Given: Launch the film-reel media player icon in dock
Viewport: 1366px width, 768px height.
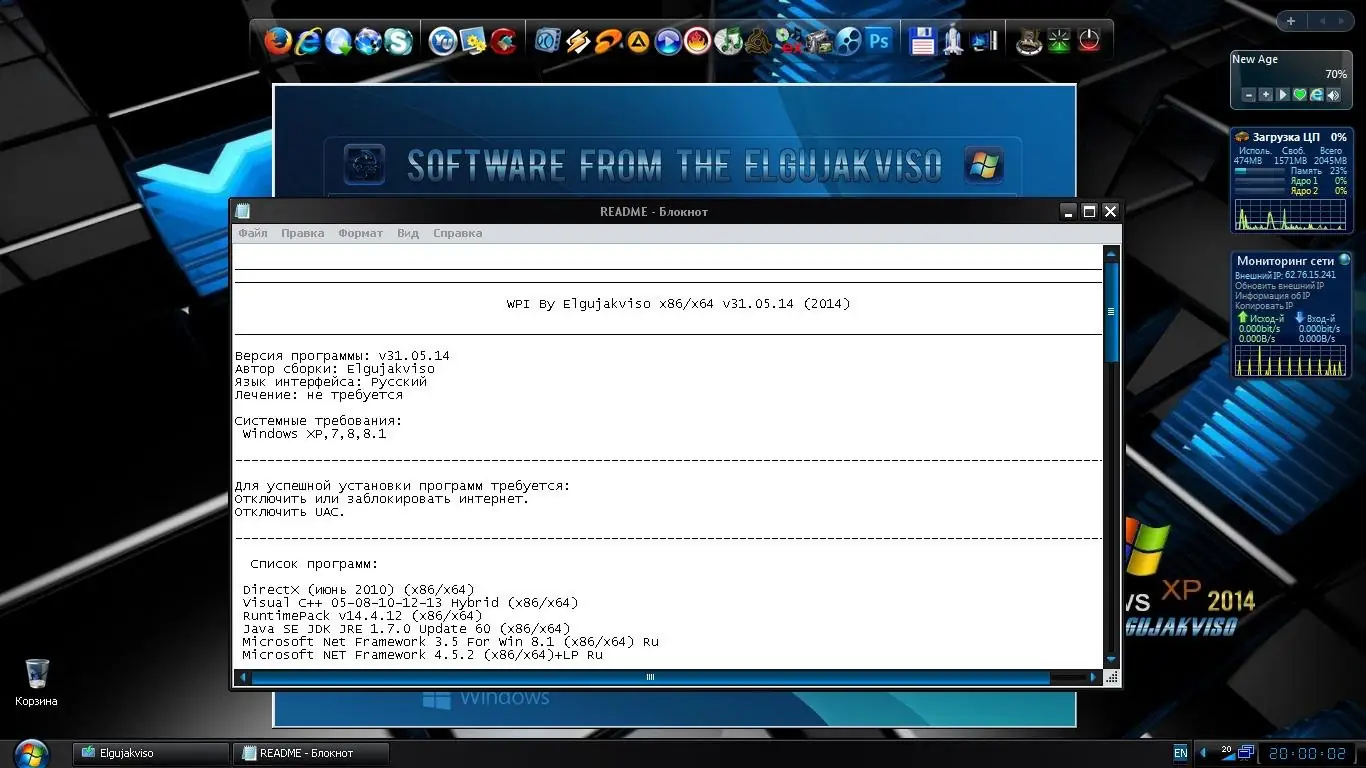Looking at the screenshot, I should click(x=849, y=41).
